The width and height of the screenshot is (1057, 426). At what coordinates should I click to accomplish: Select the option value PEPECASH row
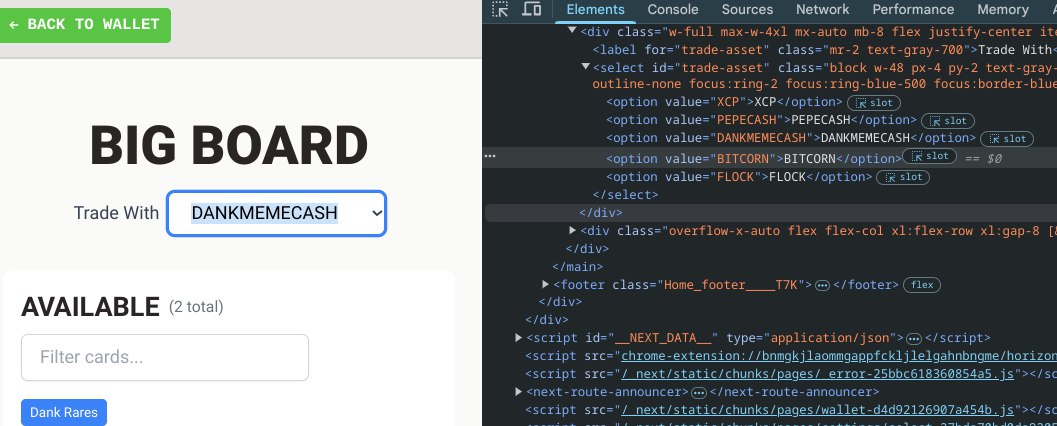(x=762, y=120)
